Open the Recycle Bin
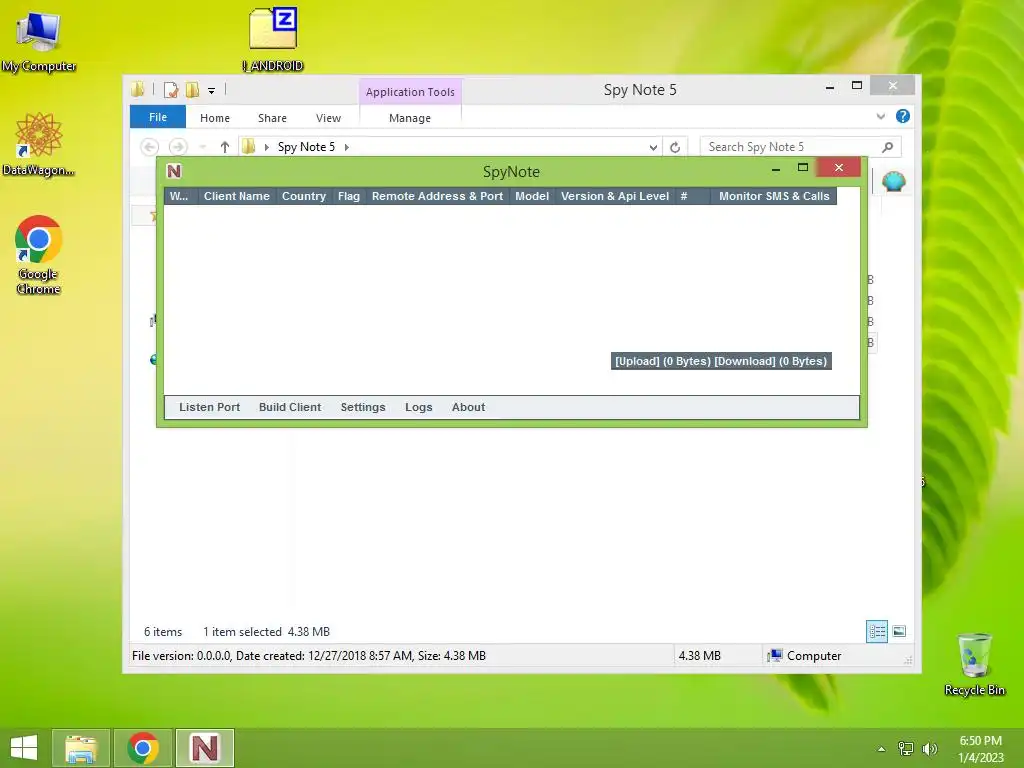The width and height of the screenshot is (1024, 768). [x=974, y=664]
